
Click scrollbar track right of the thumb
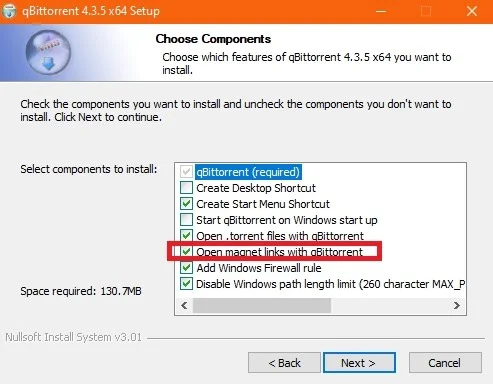coord(390,305)
